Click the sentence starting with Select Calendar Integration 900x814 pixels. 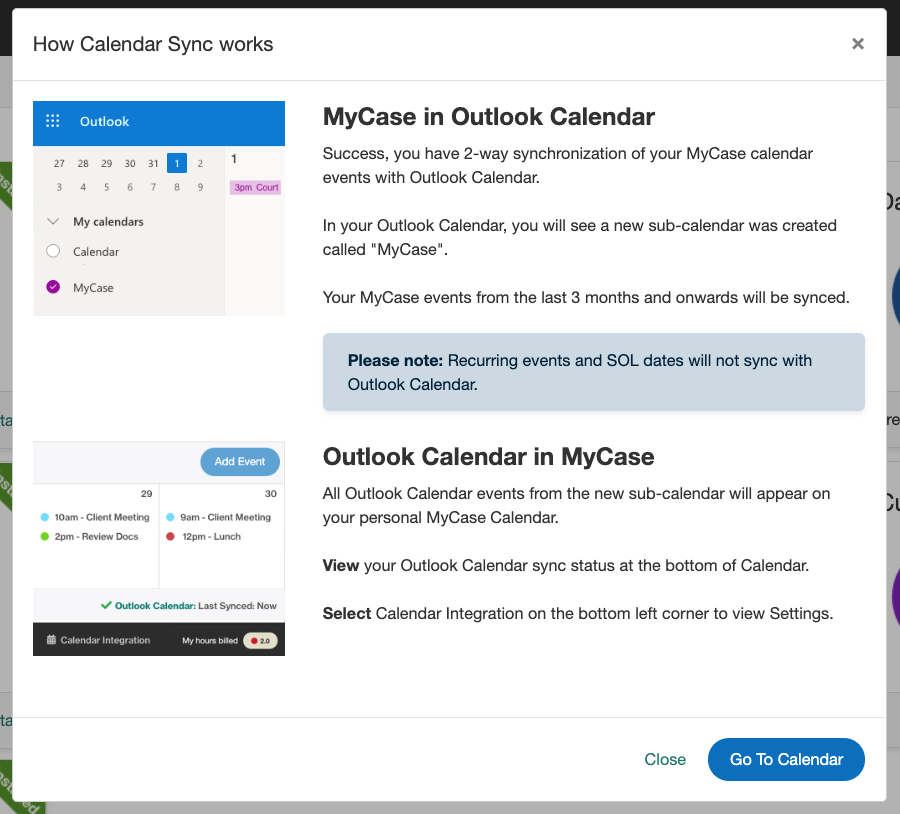(x=577, y=613)
